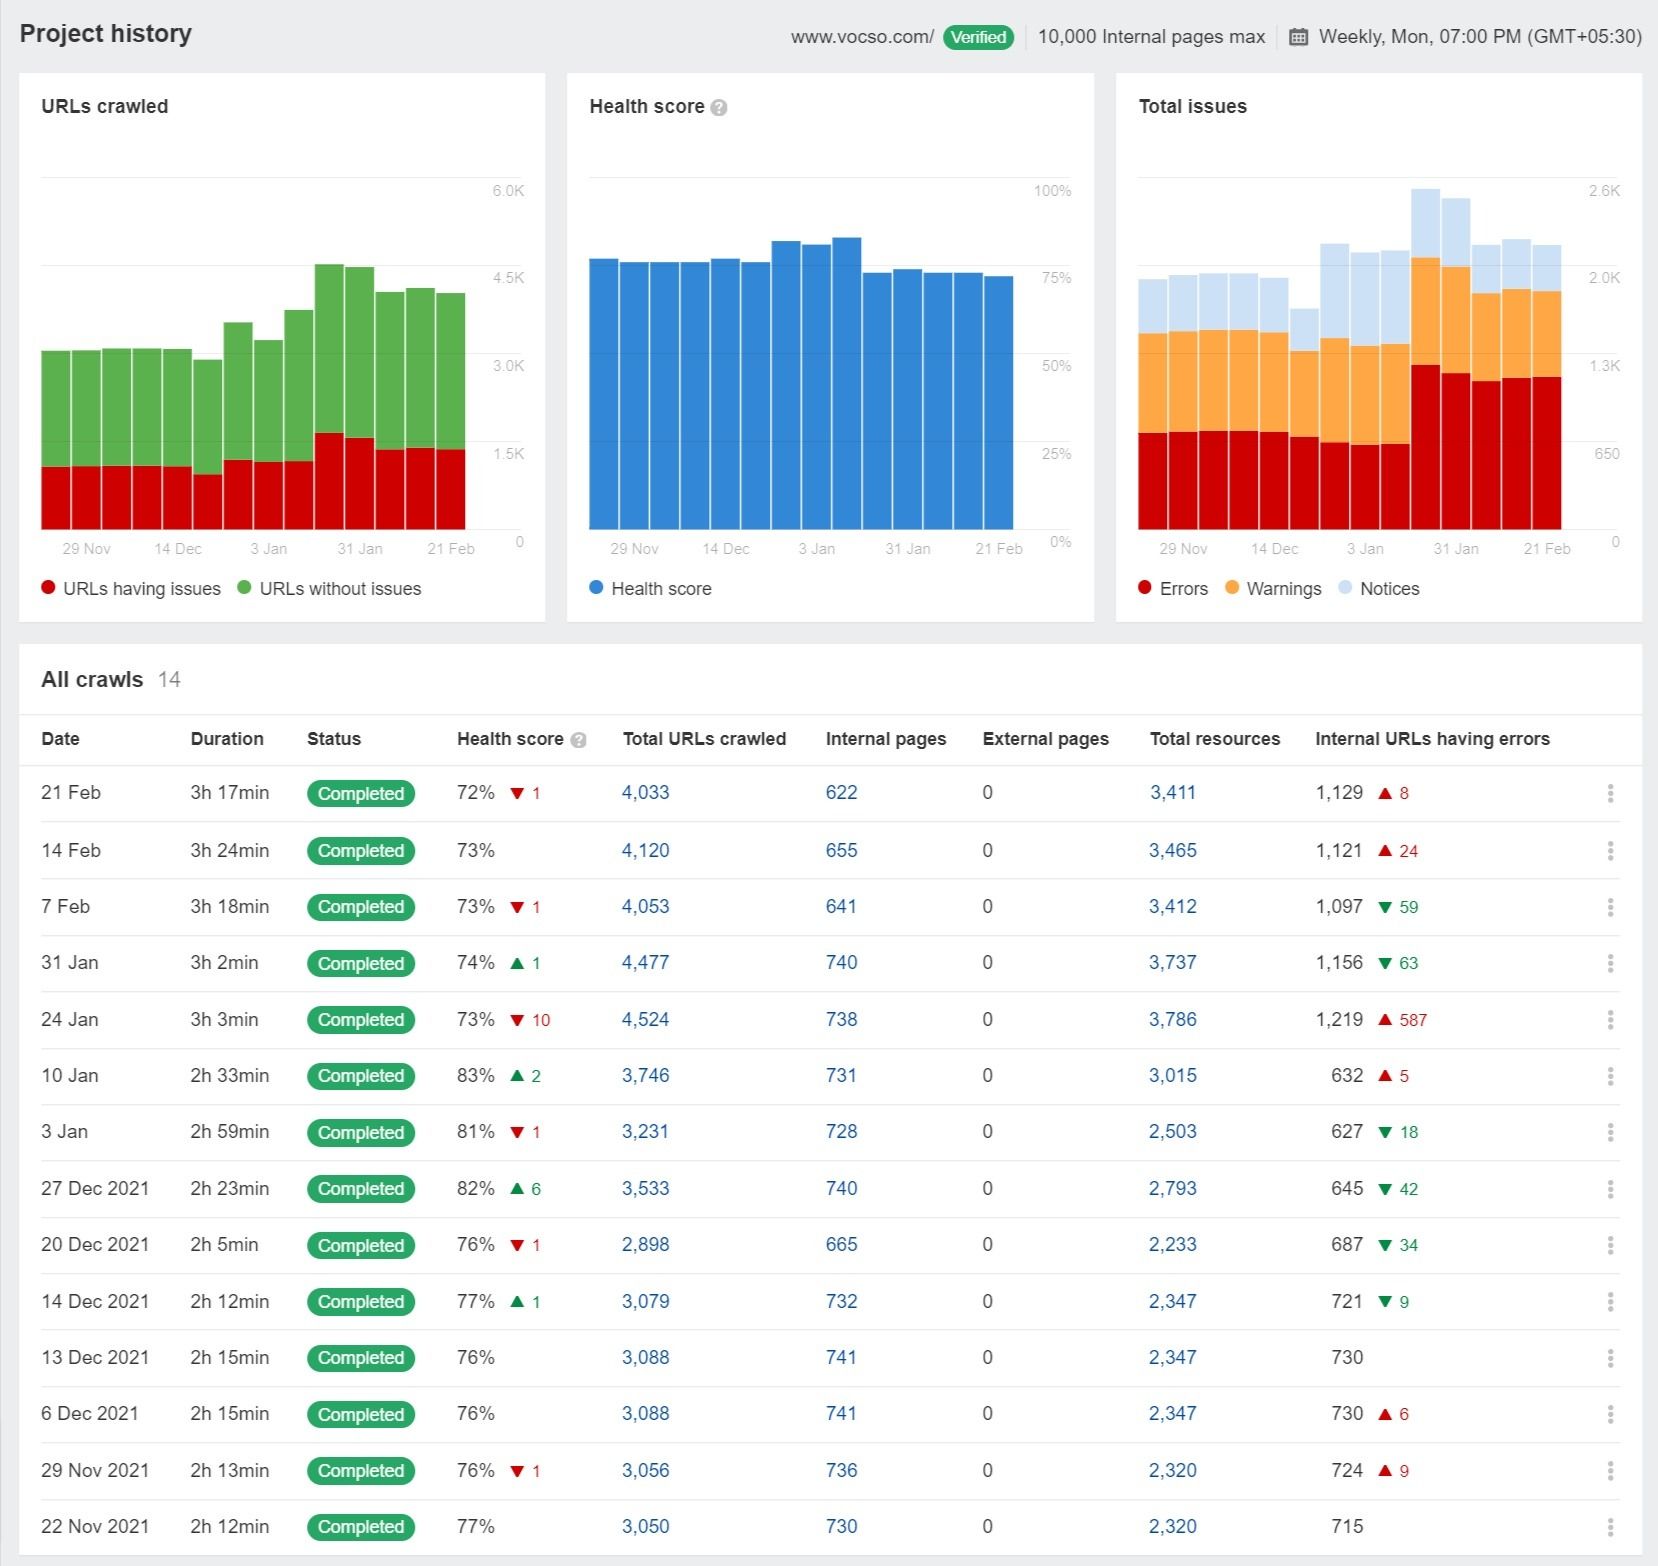Click the www.vocso.com/ project URL
This screenshot has height=1566, width=1658.
click(862, 37)
